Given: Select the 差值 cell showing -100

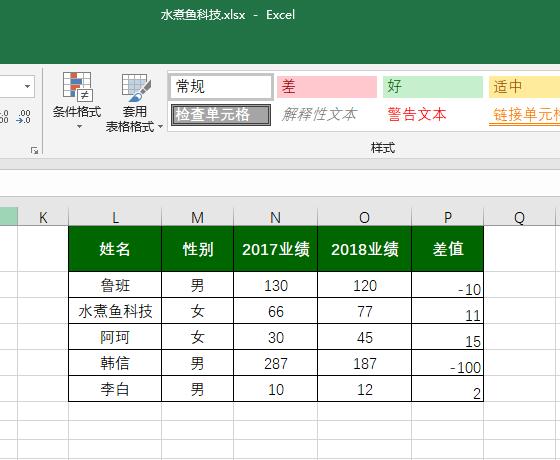Looking at the screenshot, I should [448, 363].
